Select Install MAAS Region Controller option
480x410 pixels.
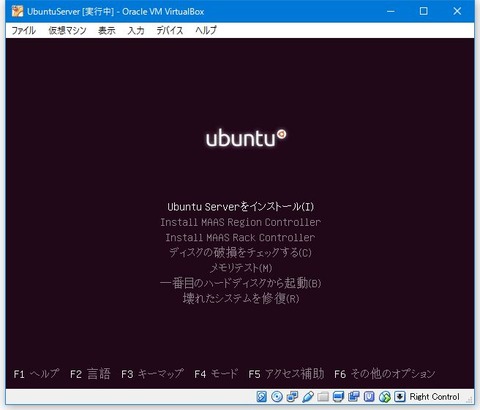pyautogui.click(x=240, y=222)
